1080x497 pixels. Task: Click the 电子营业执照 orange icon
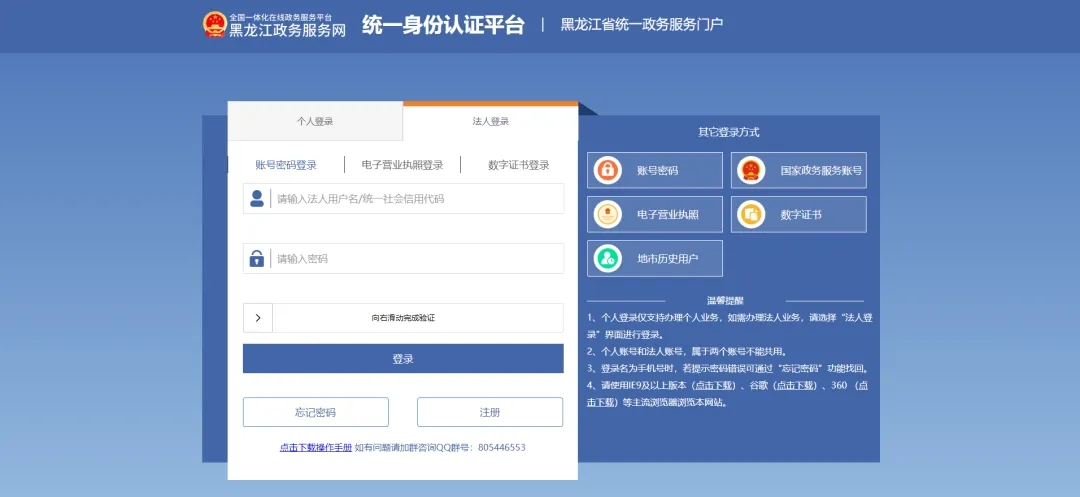pyautogui.click(x=607, y=214)
